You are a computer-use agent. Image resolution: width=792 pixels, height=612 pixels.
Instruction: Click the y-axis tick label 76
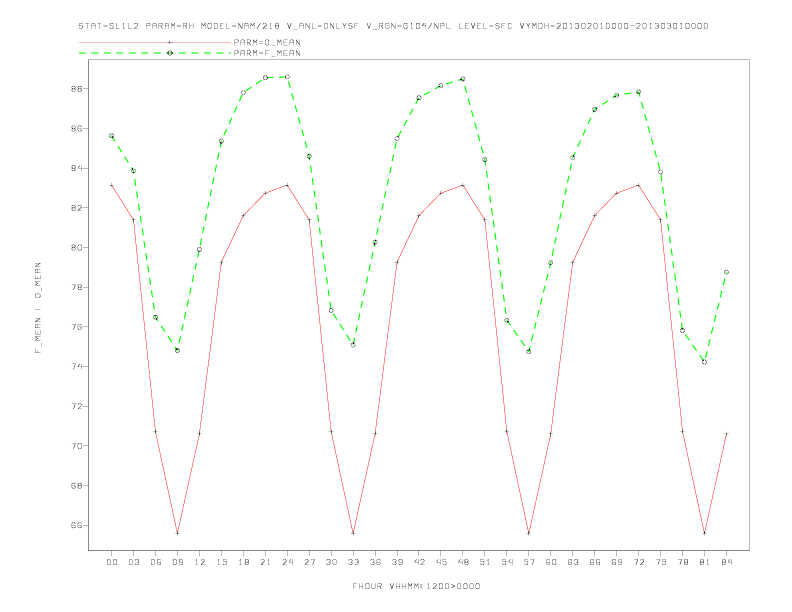pyautogui.click(x=78, y=327)
